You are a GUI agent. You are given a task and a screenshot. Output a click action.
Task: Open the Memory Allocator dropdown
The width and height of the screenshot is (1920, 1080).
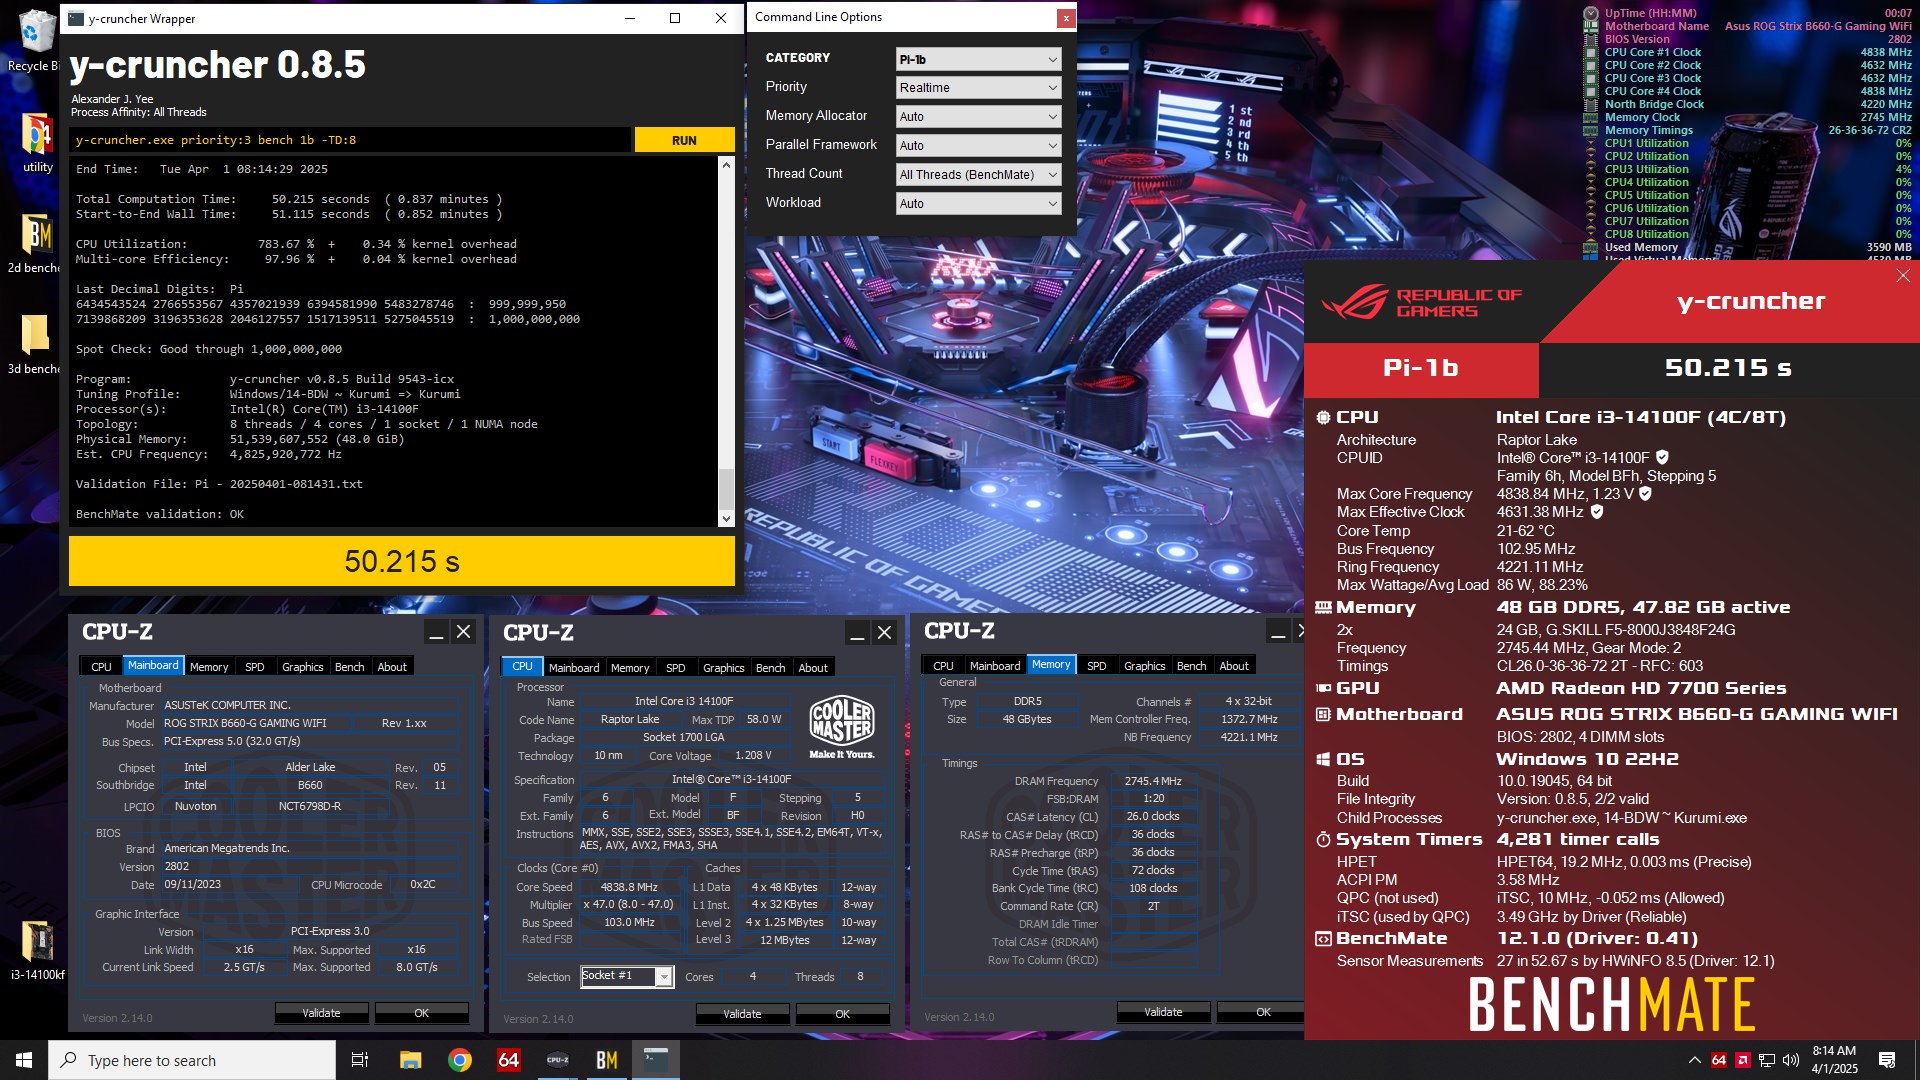point(978,117)
